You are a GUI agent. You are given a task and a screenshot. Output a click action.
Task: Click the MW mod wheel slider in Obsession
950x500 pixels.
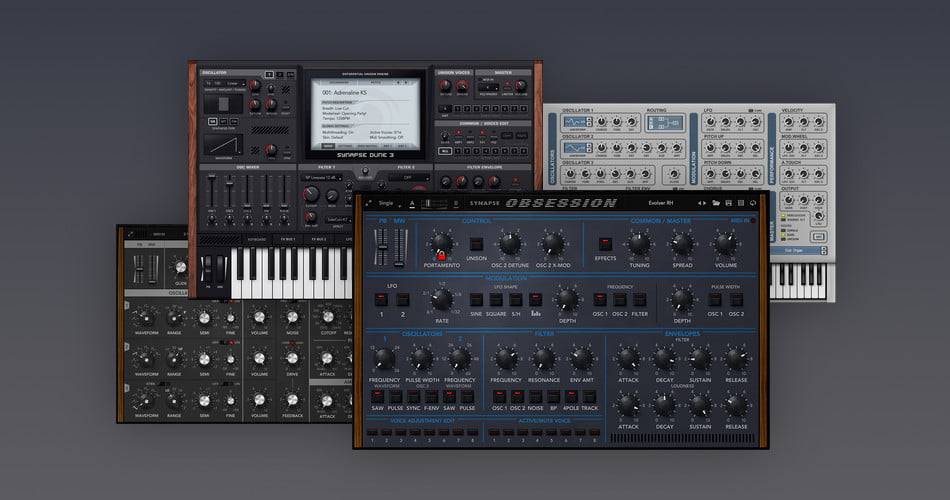point(399,247)
